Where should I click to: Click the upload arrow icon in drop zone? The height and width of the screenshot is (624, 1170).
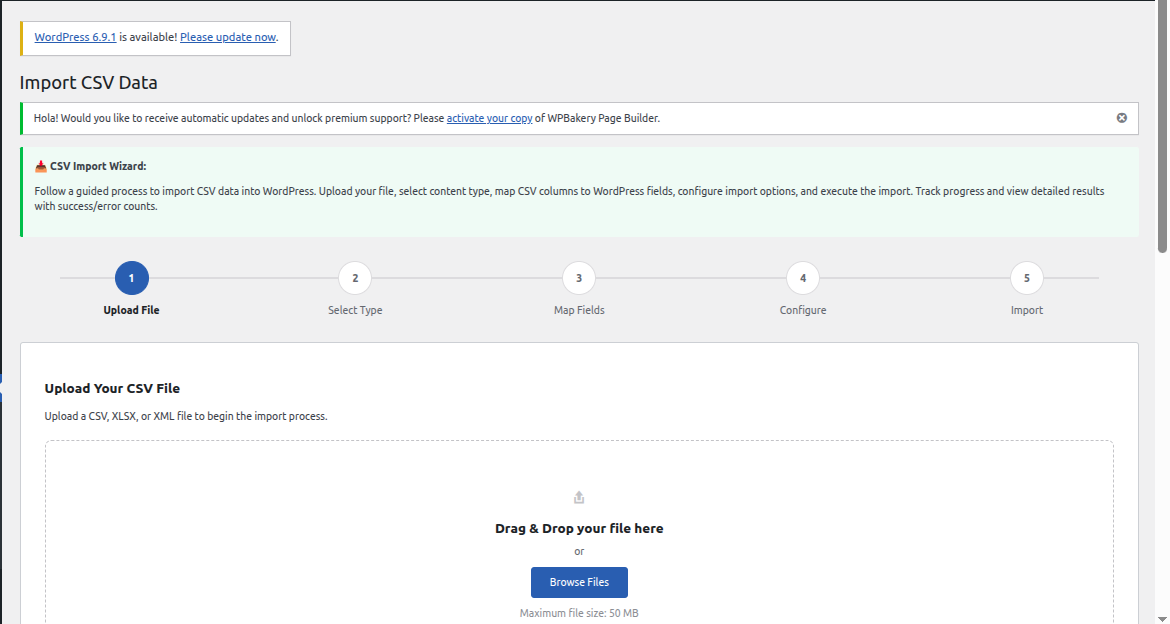[579, 498]
